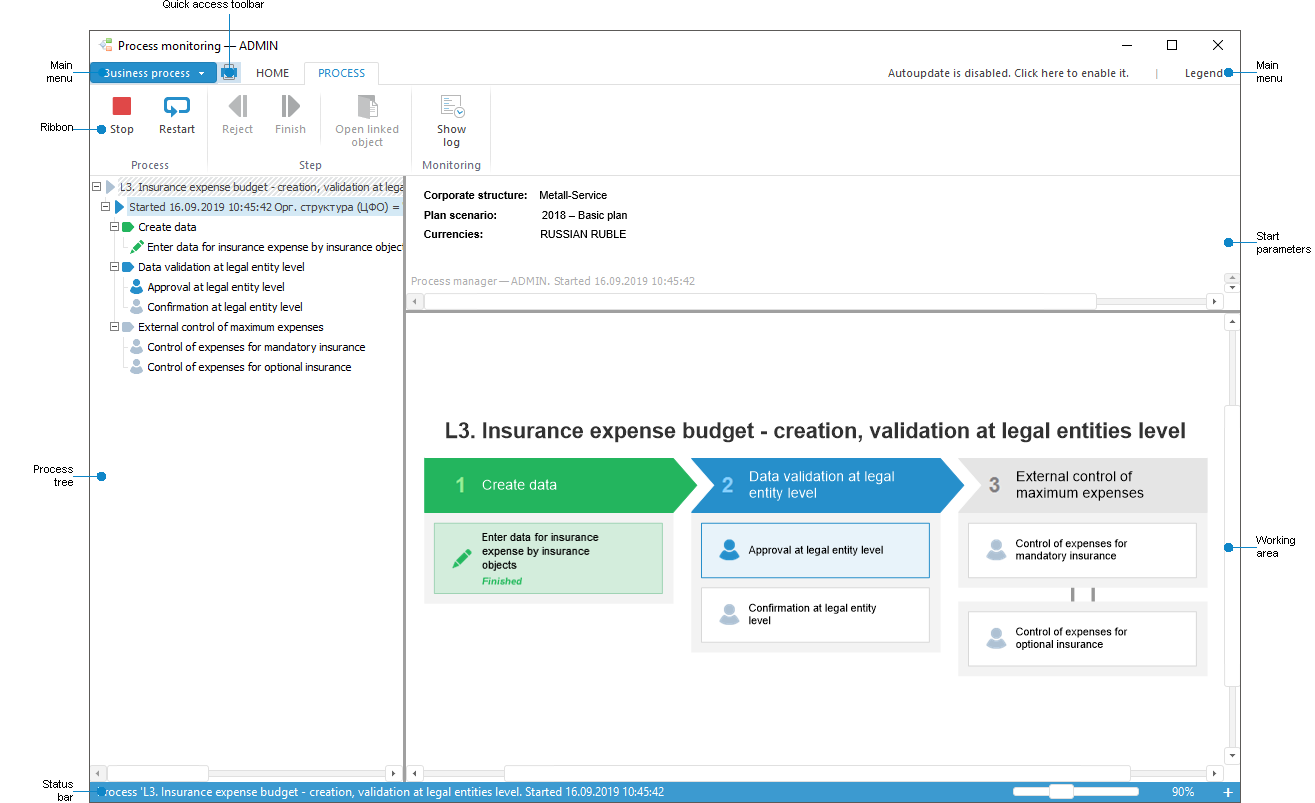Enable autoupdate via the notification link
1315x803 pixels.
point(1008,73)
